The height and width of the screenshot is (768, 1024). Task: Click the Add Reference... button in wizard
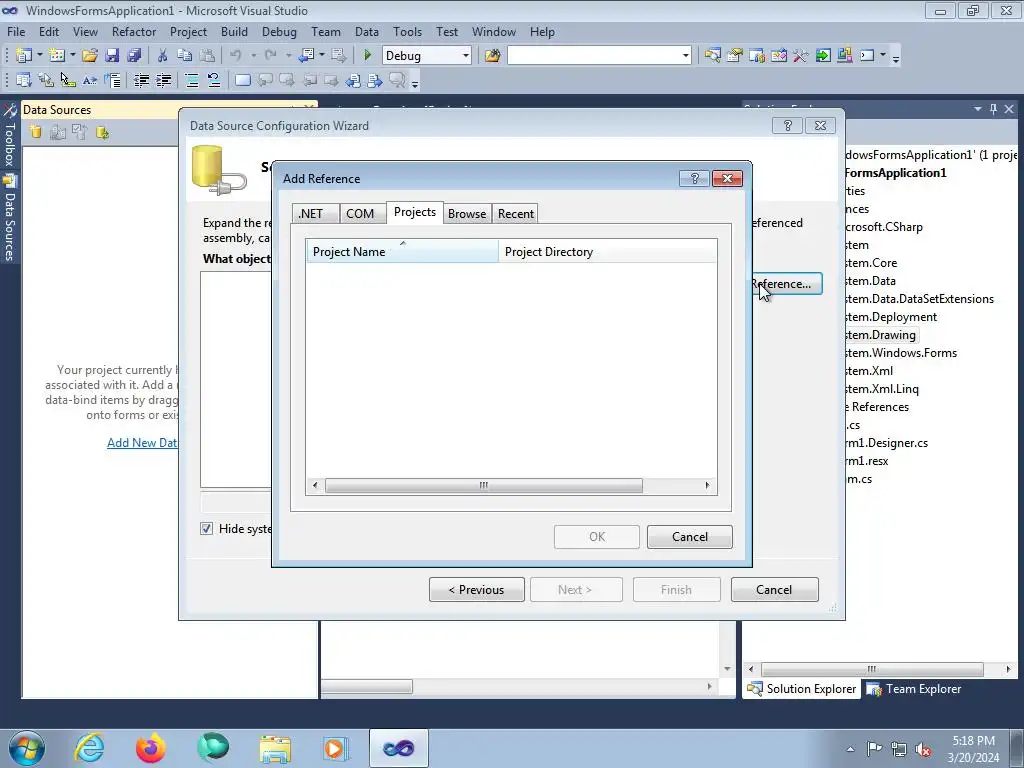(x=786, y=283)
